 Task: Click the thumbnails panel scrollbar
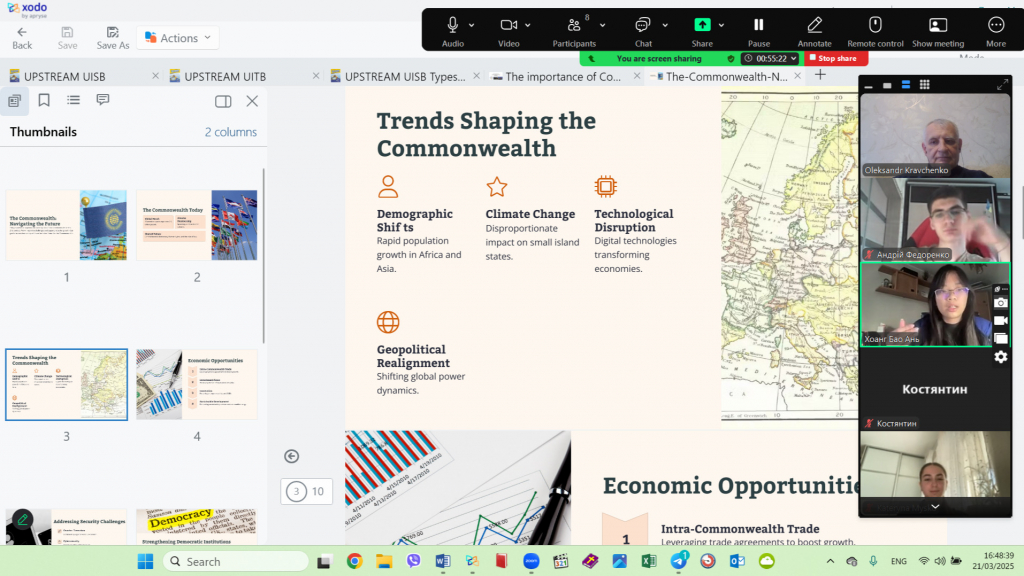pos(264,255)
